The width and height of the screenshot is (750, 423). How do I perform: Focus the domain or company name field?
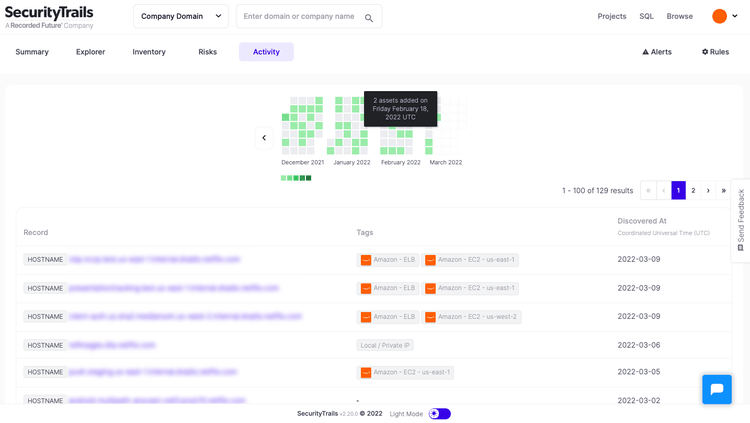point(299,17)
